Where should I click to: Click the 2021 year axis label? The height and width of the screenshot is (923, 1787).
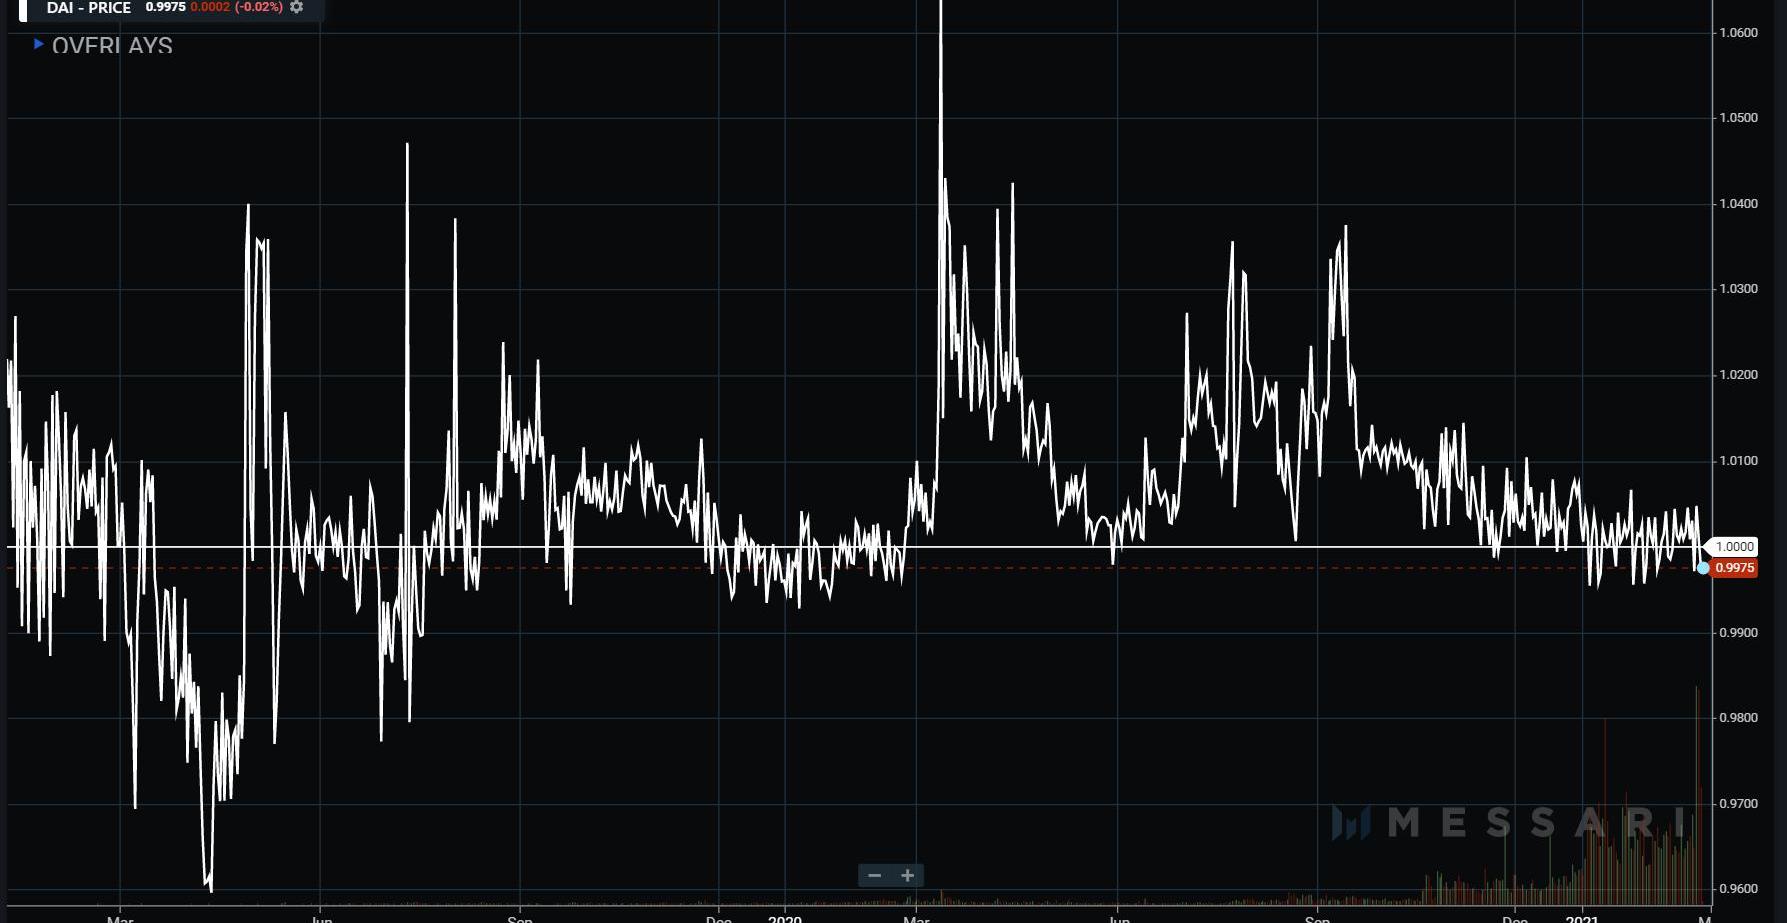click(x=1582, y=918)
